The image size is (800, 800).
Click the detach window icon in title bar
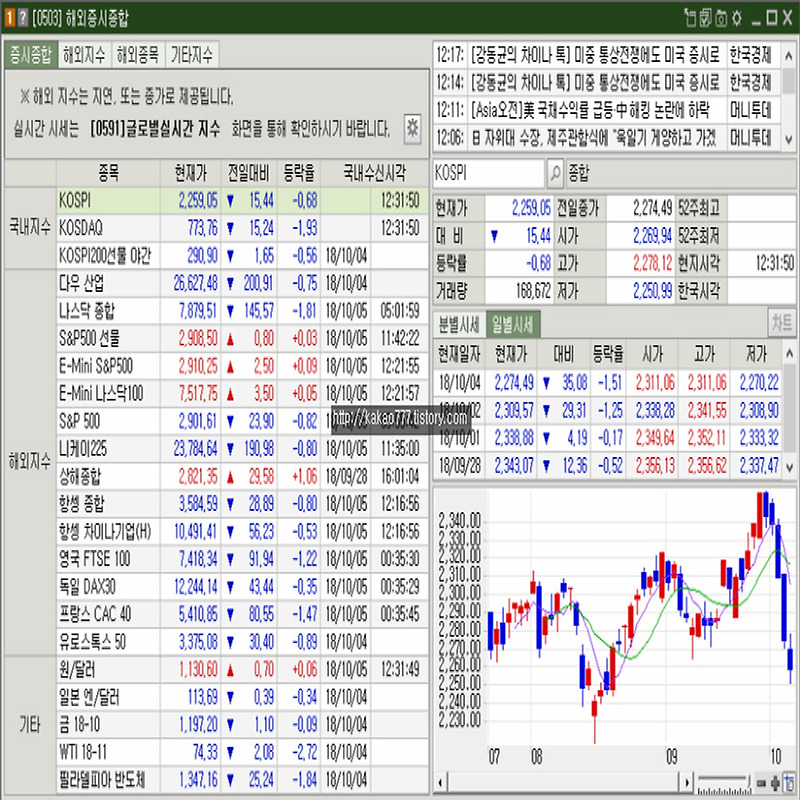[688, 17]
